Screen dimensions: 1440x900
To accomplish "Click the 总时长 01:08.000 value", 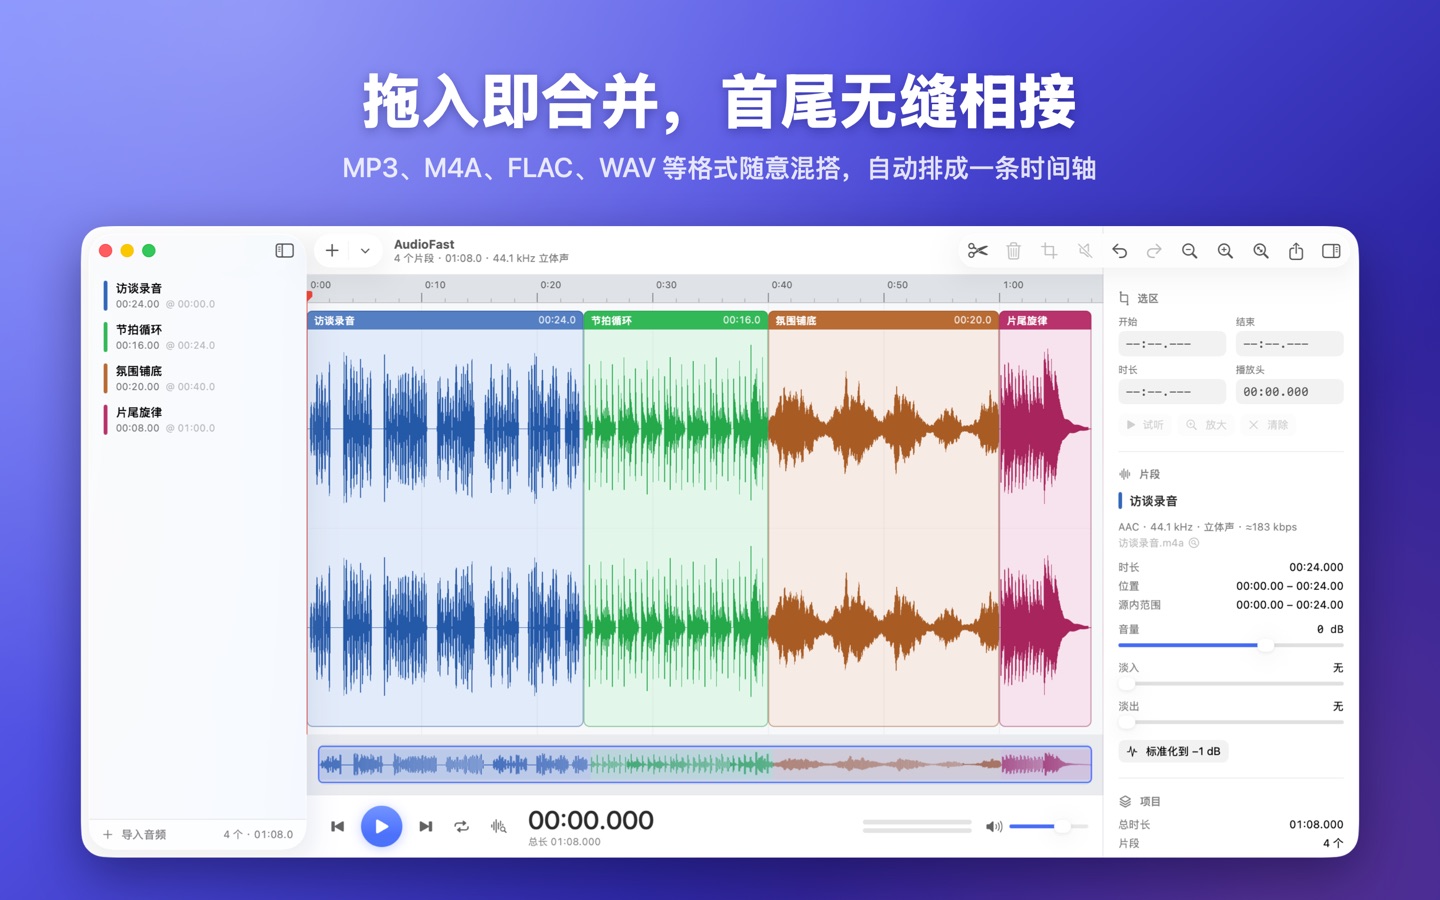I will point(1316,825).
